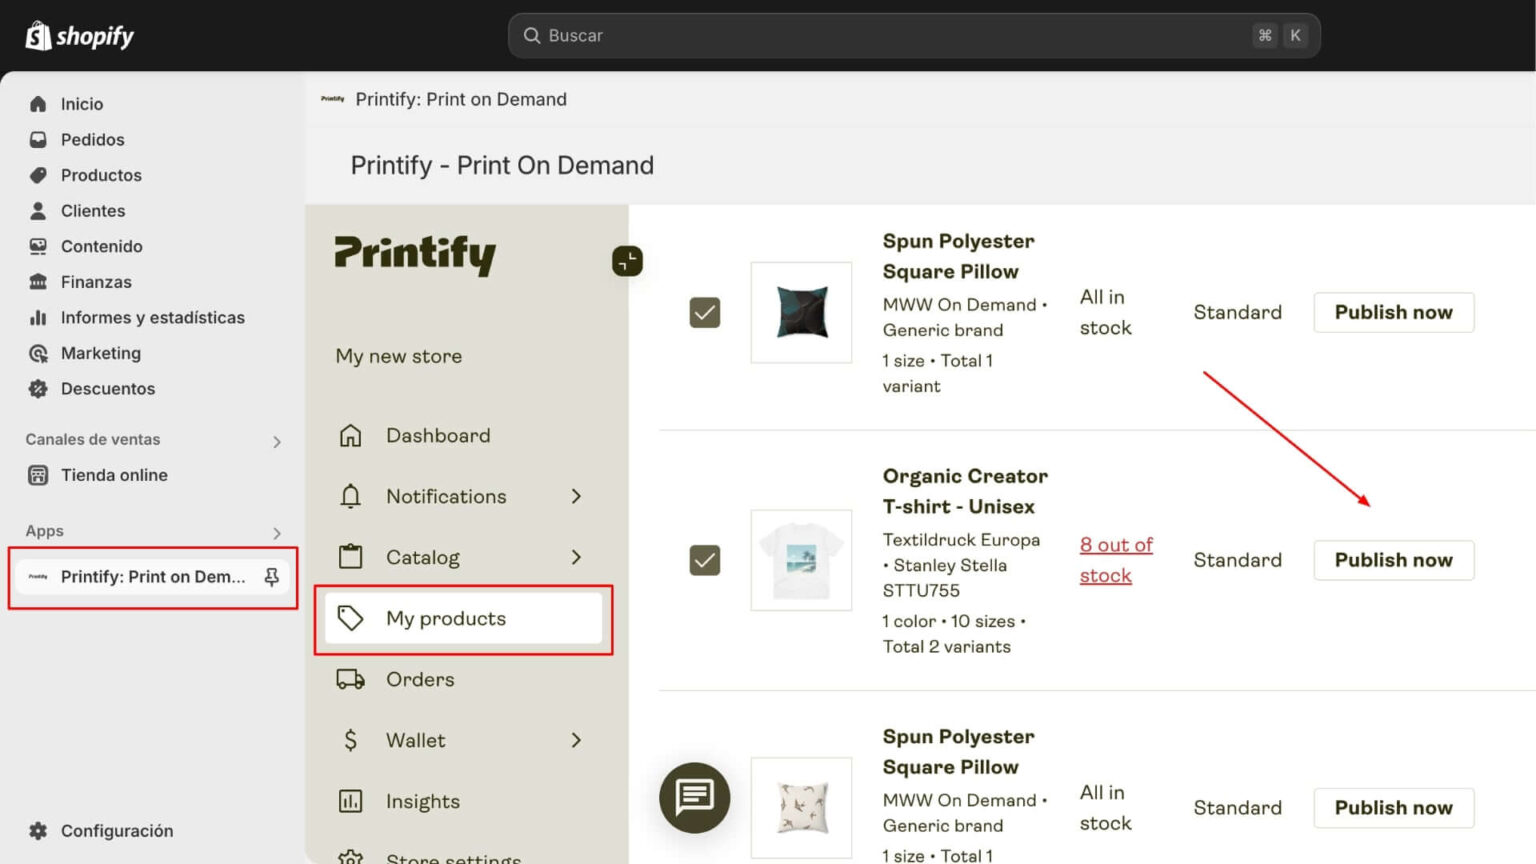The width and height of the screenshot is (1536, 864).
Task: Publish the white bird pattern pillow
Action: pyautogui.click(x=1393, y=808)
